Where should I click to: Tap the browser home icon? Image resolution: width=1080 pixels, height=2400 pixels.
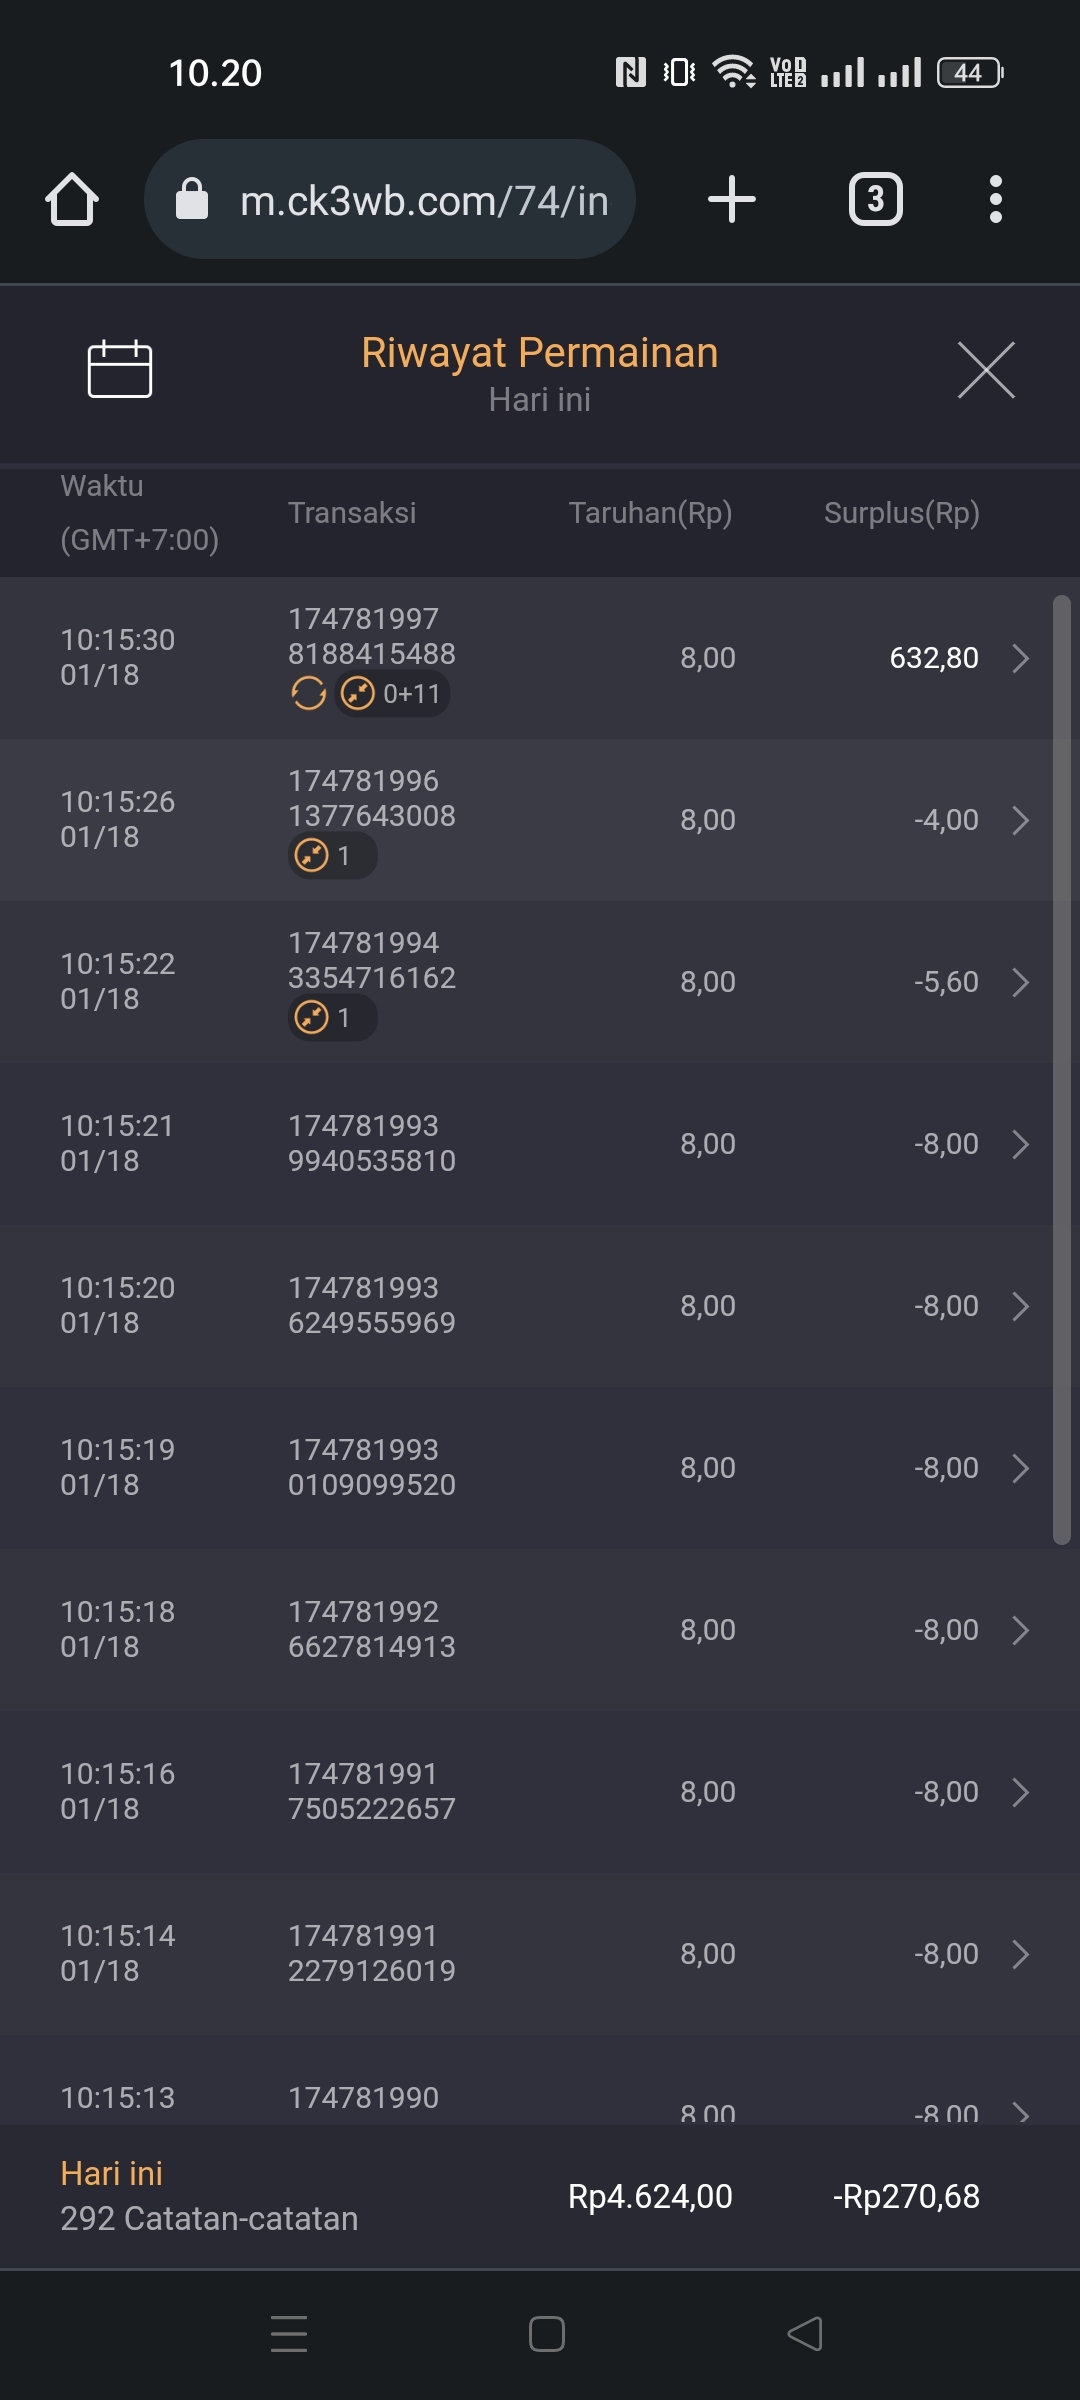(72, 199)
